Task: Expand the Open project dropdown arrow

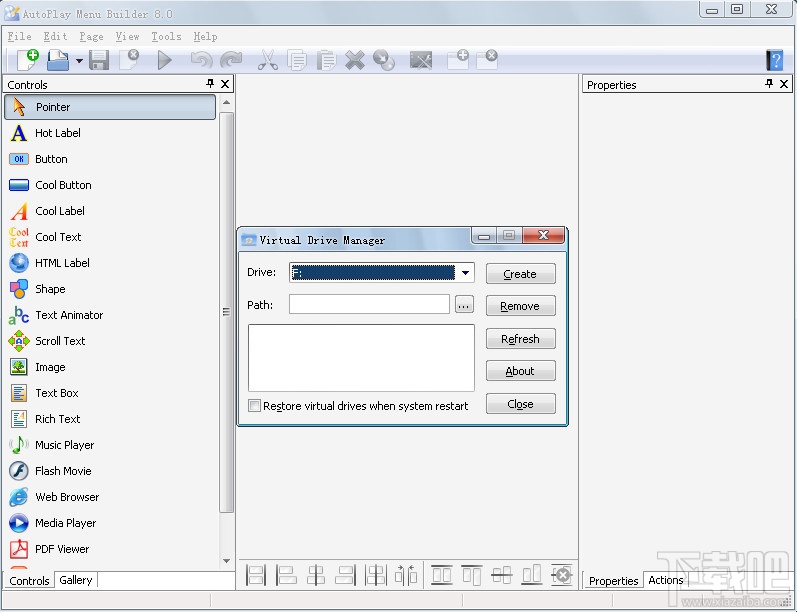Action: [79, 60]
